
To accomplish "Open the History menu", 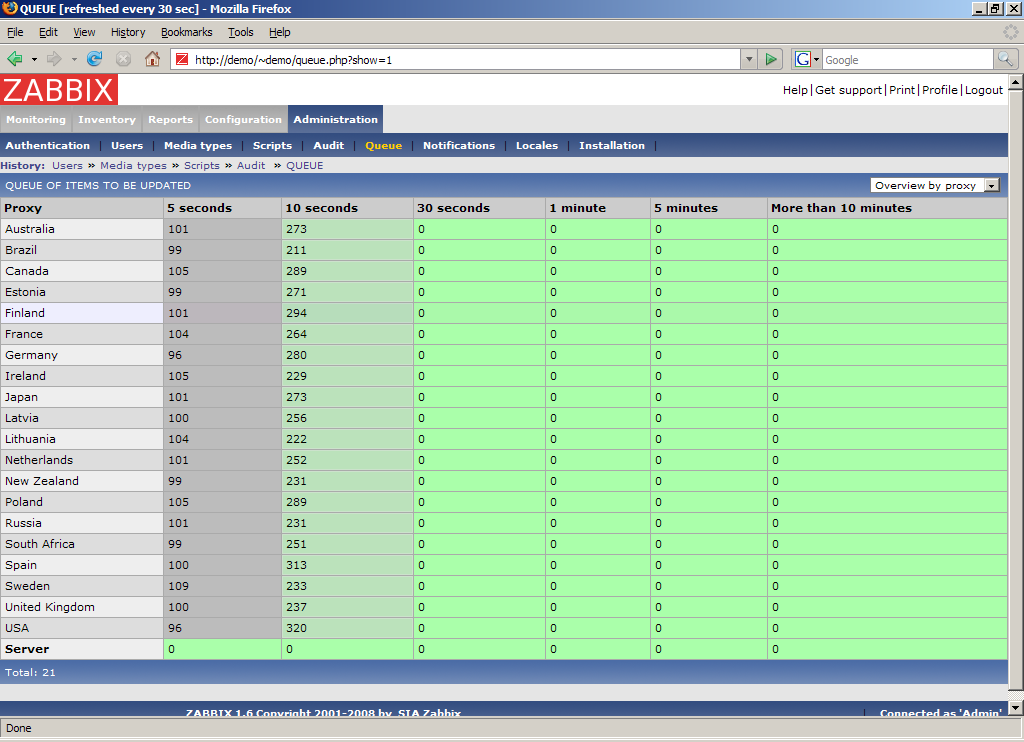I will 128,32.
